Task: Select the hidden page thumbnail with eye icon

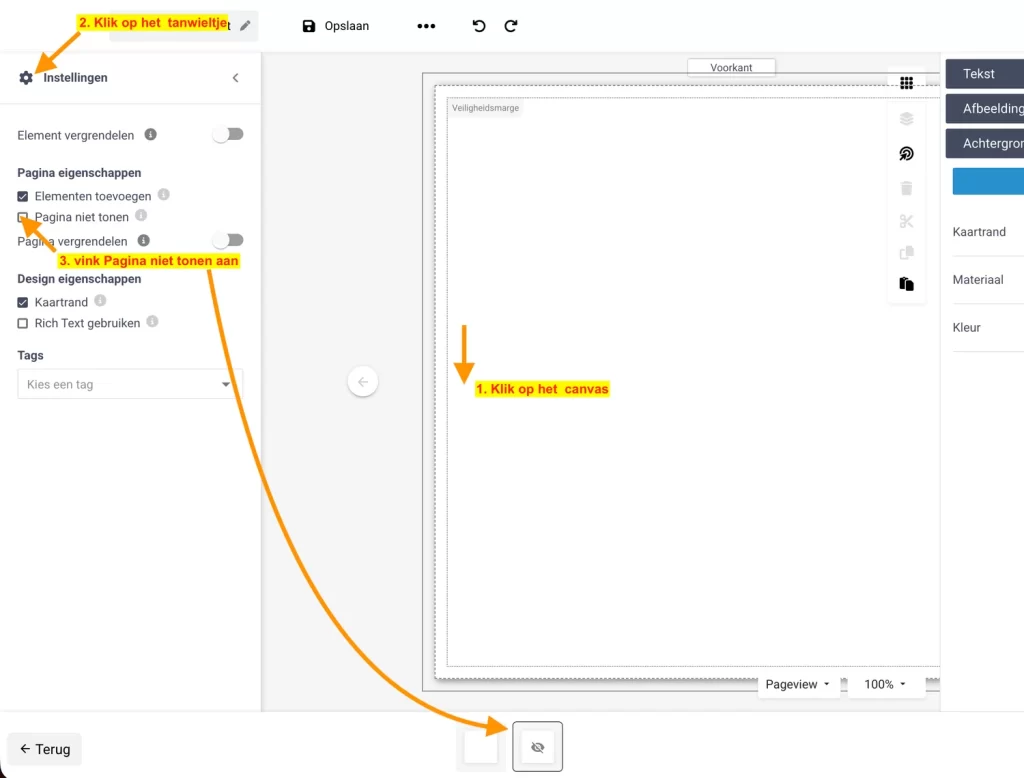Action: click(x=538, y=747)
